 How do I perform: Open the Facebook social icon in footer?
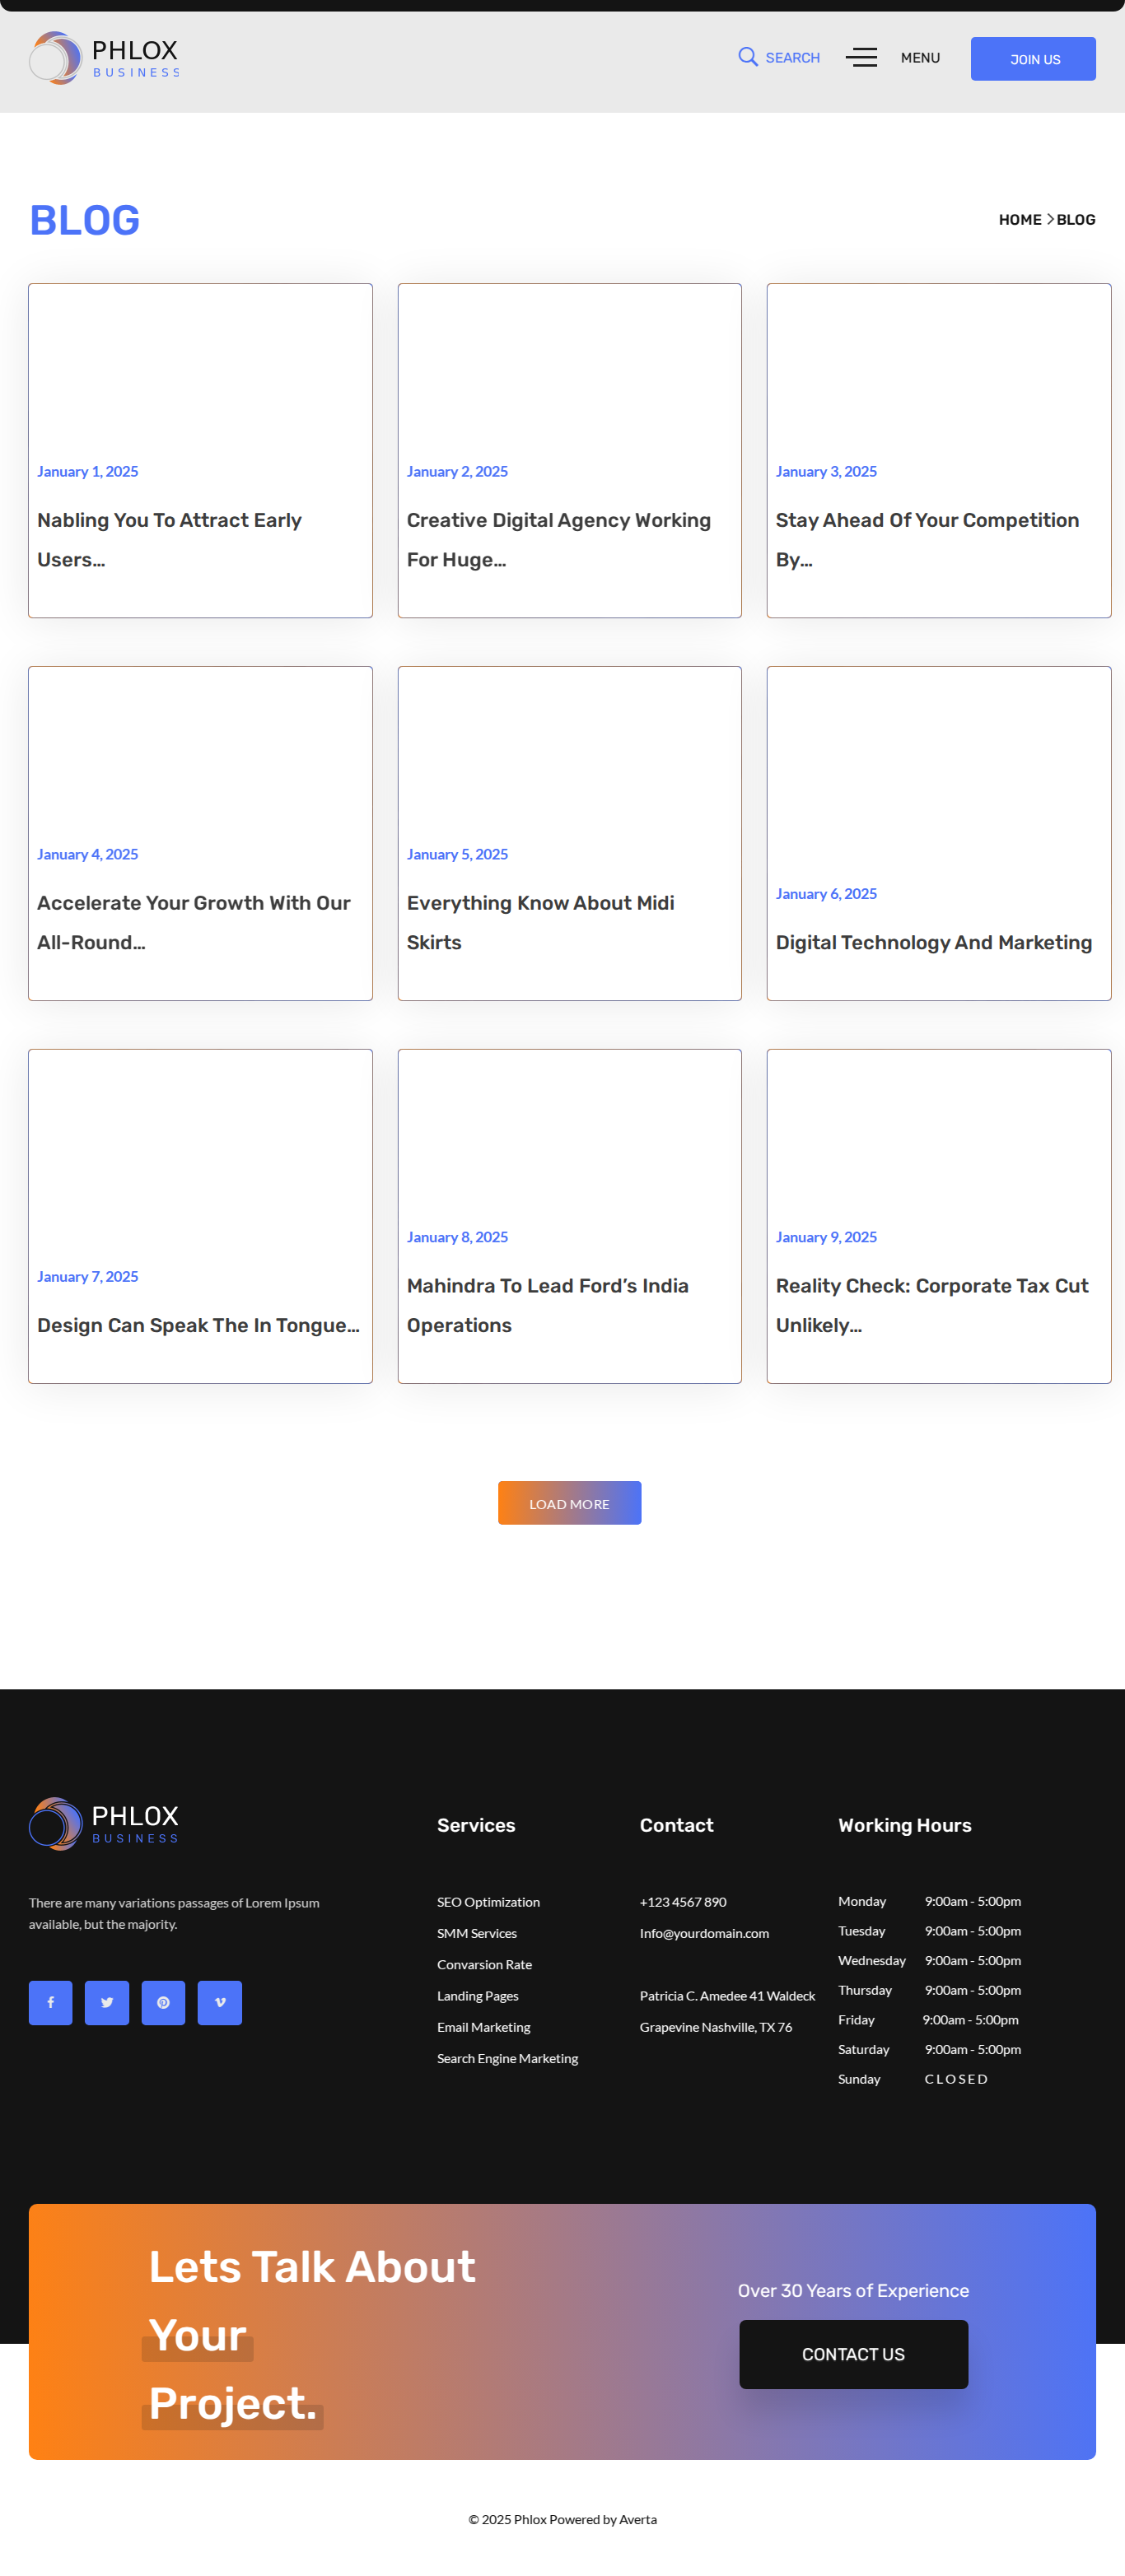tap(50, 2002)
